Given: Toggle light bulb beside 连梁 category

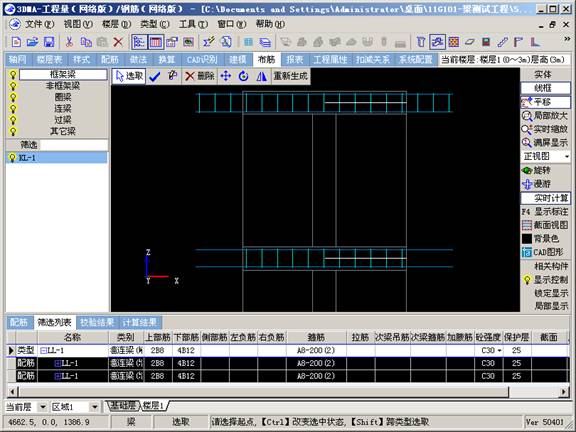Looking at the screenshot, I should pyautogui.click(x=13, y=109).
